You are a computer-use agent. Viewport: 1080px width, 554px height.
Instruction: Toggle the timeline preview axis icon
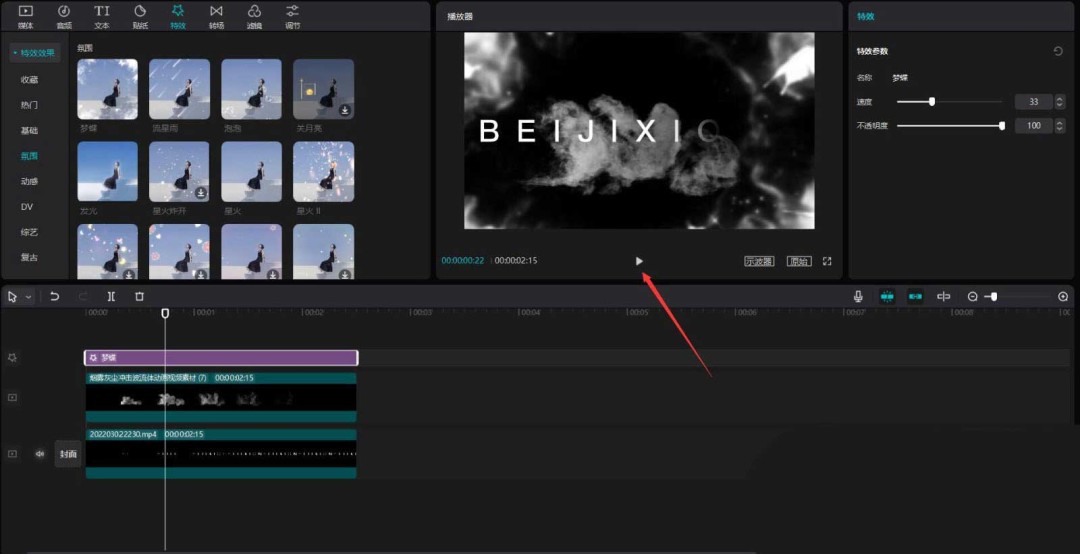tap(943, 297)
